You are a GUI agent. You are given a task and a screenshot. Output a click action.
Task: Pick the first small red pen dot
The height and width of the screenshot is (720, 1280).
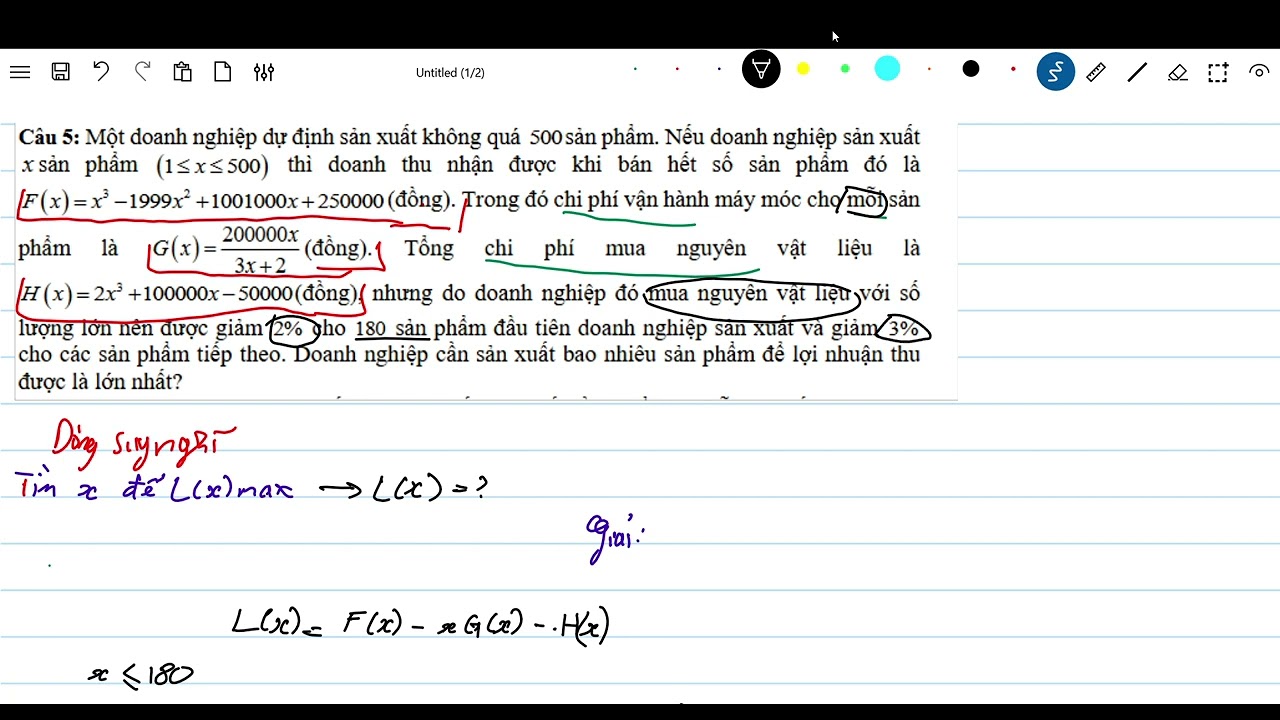pos(677,69)
